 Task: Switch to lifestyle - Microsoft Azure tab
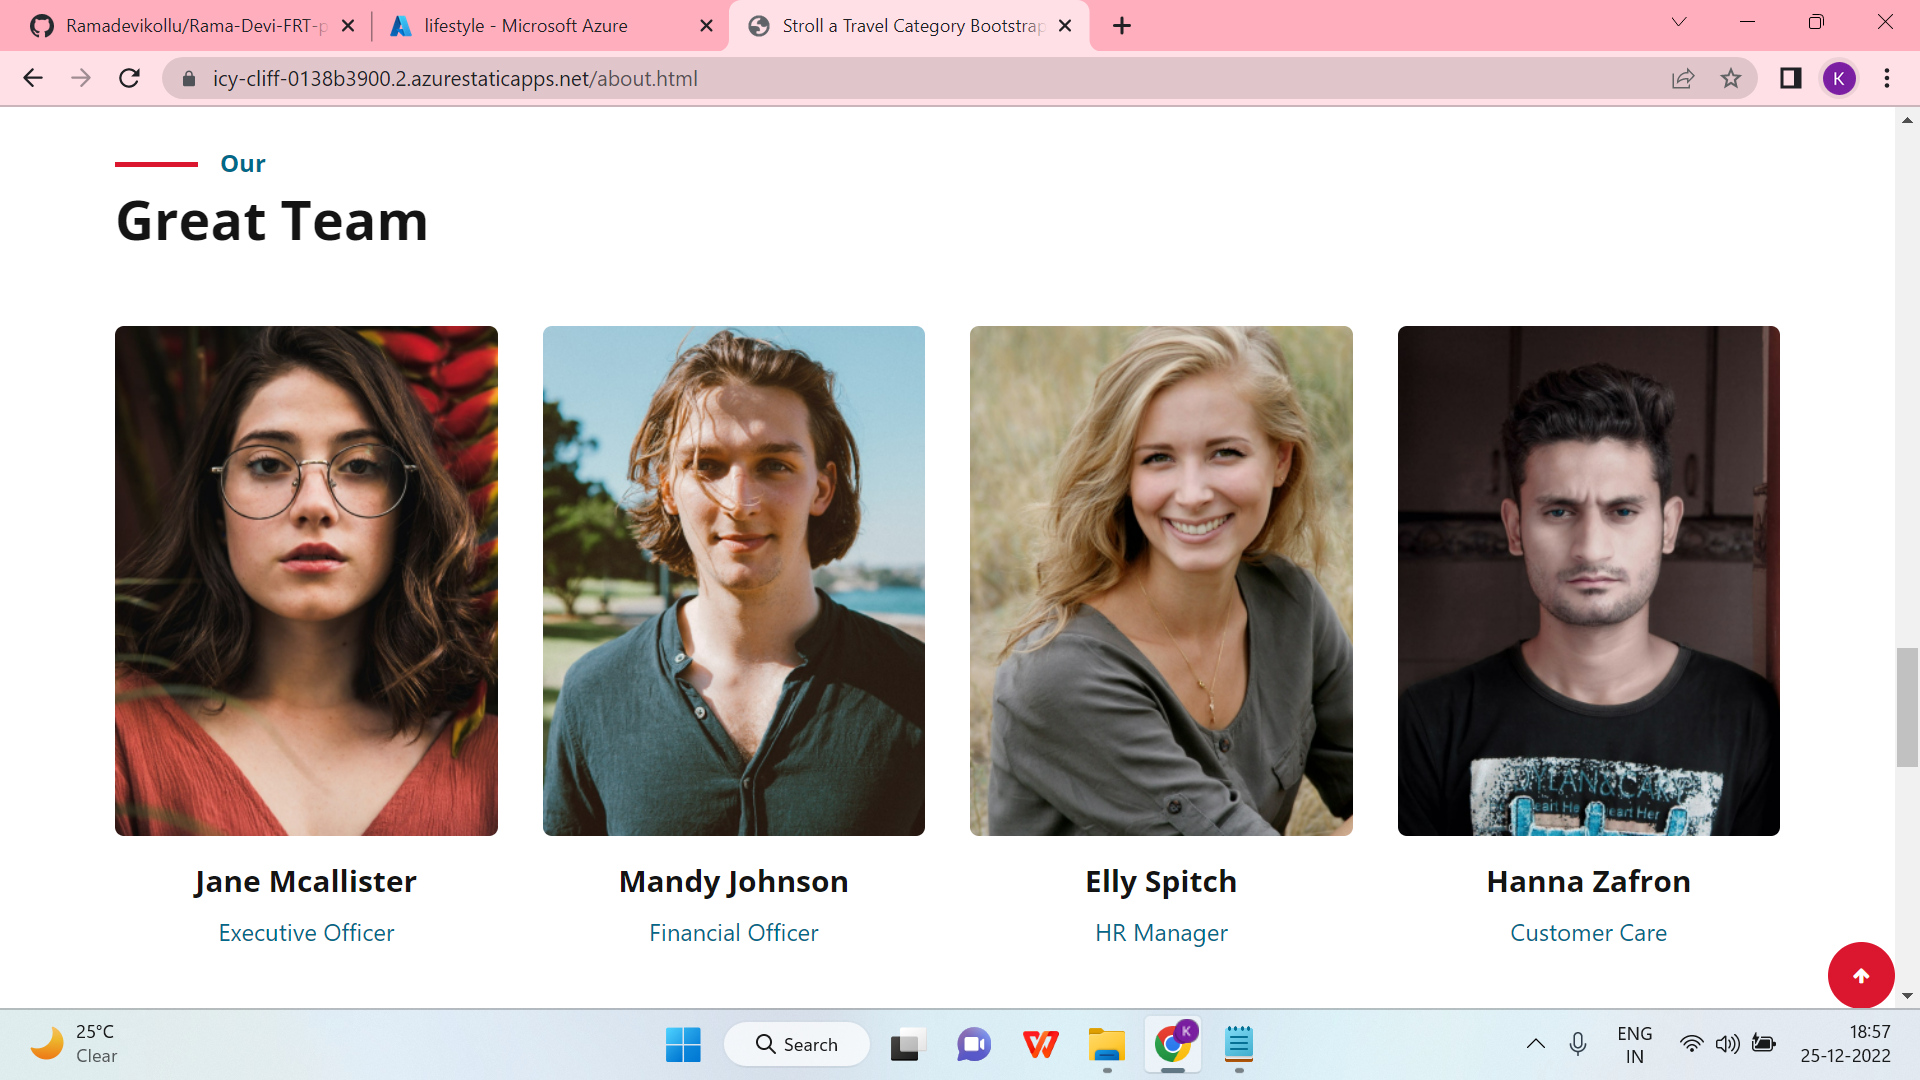[x=526, y=26]
